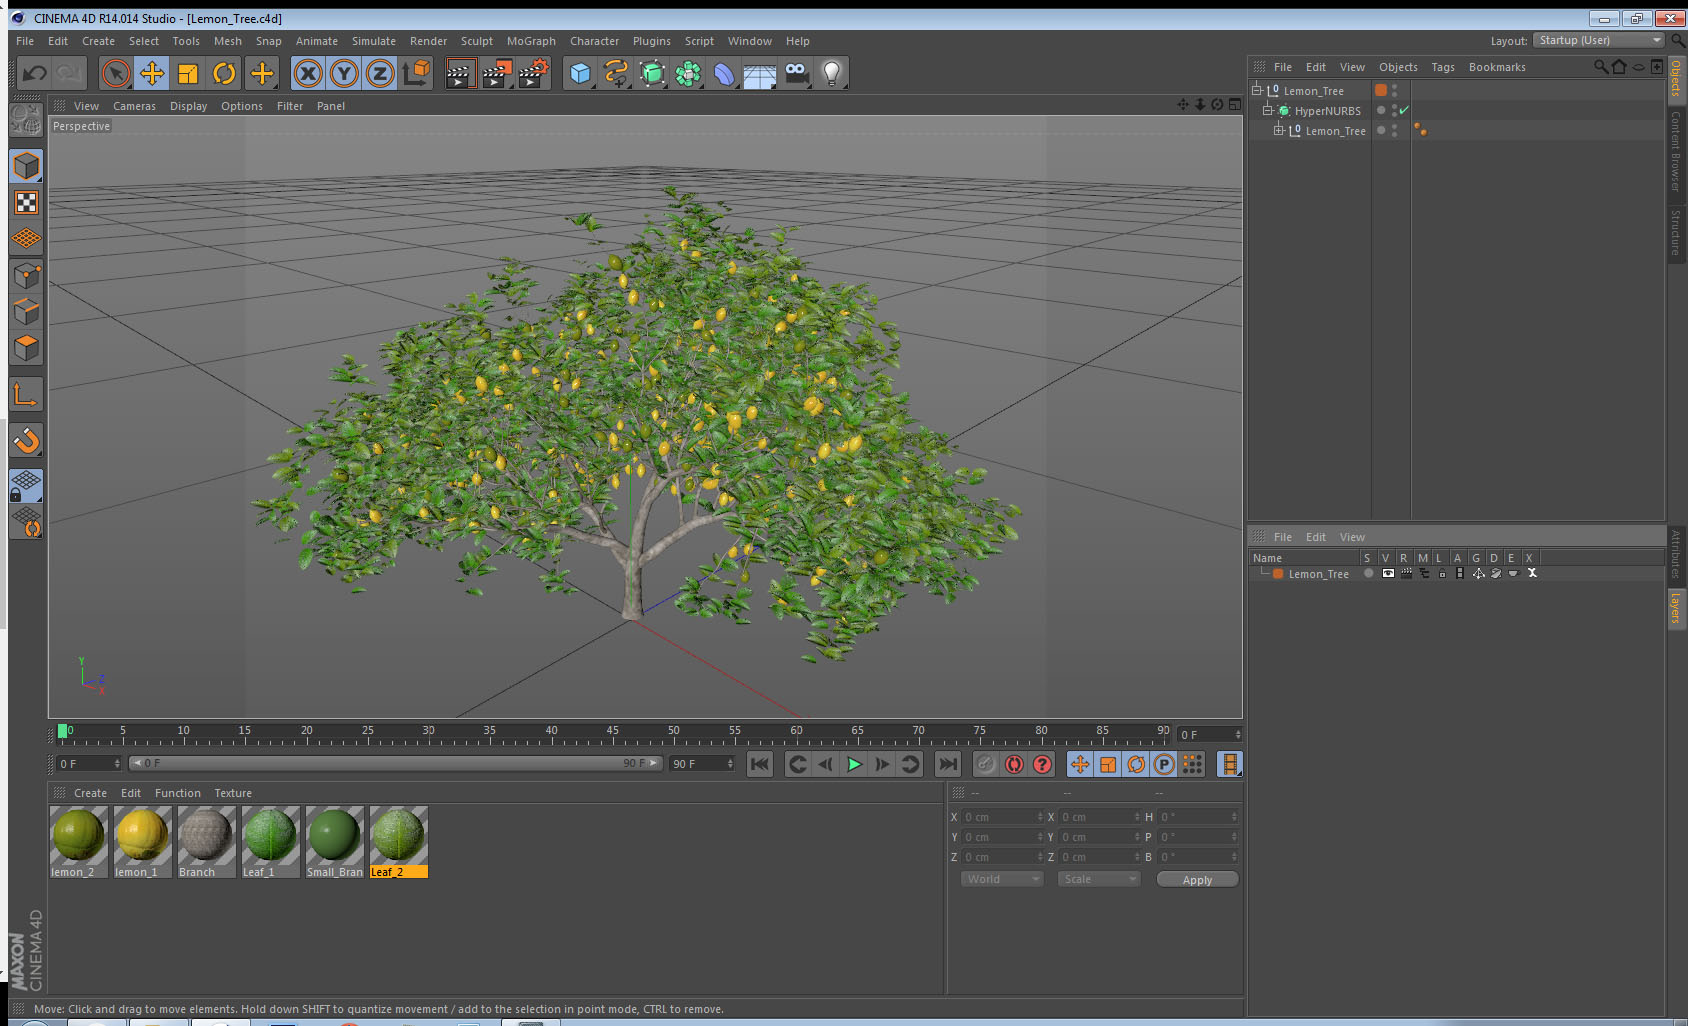Click Enable Axis tool in sidebar
This screenshot has height=1026, width=1688.
tap(26, 394)
